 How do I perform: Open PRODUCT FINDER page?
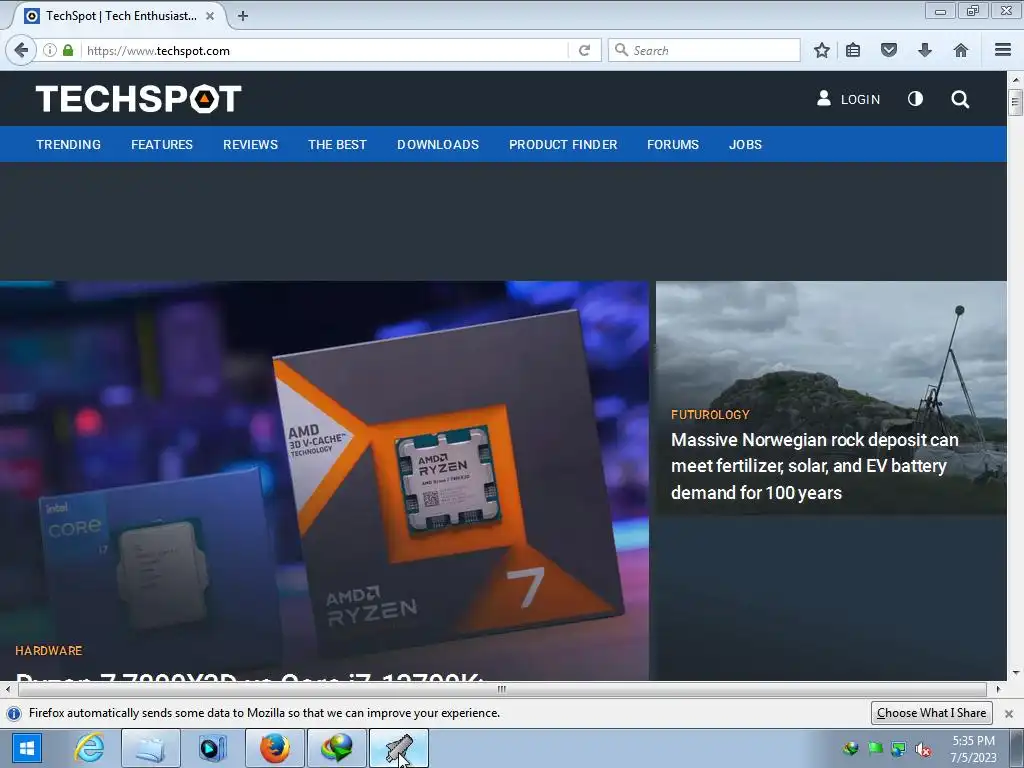(x=563, y=144)
